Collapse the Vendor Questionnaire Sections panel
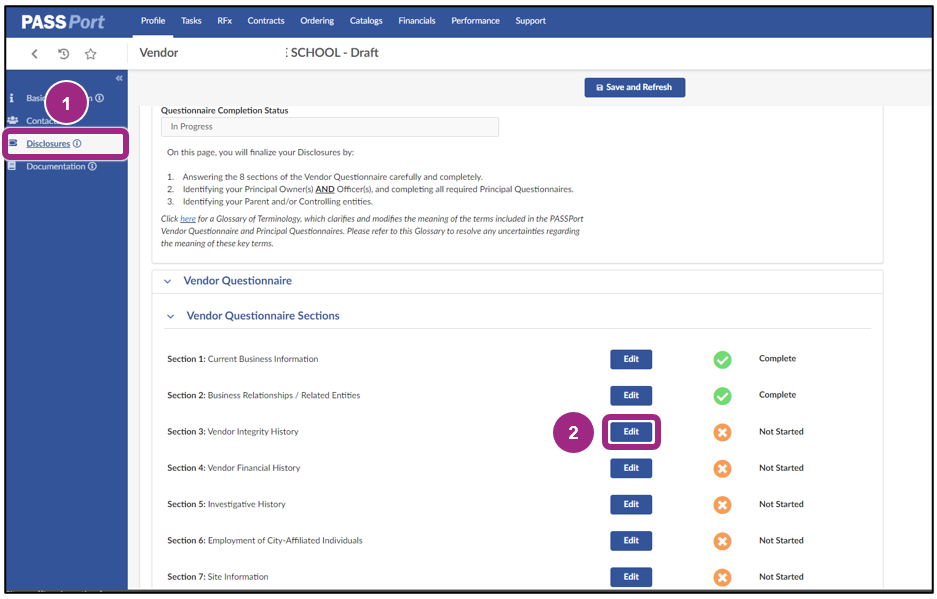937x599 pixels. (169, 316)
